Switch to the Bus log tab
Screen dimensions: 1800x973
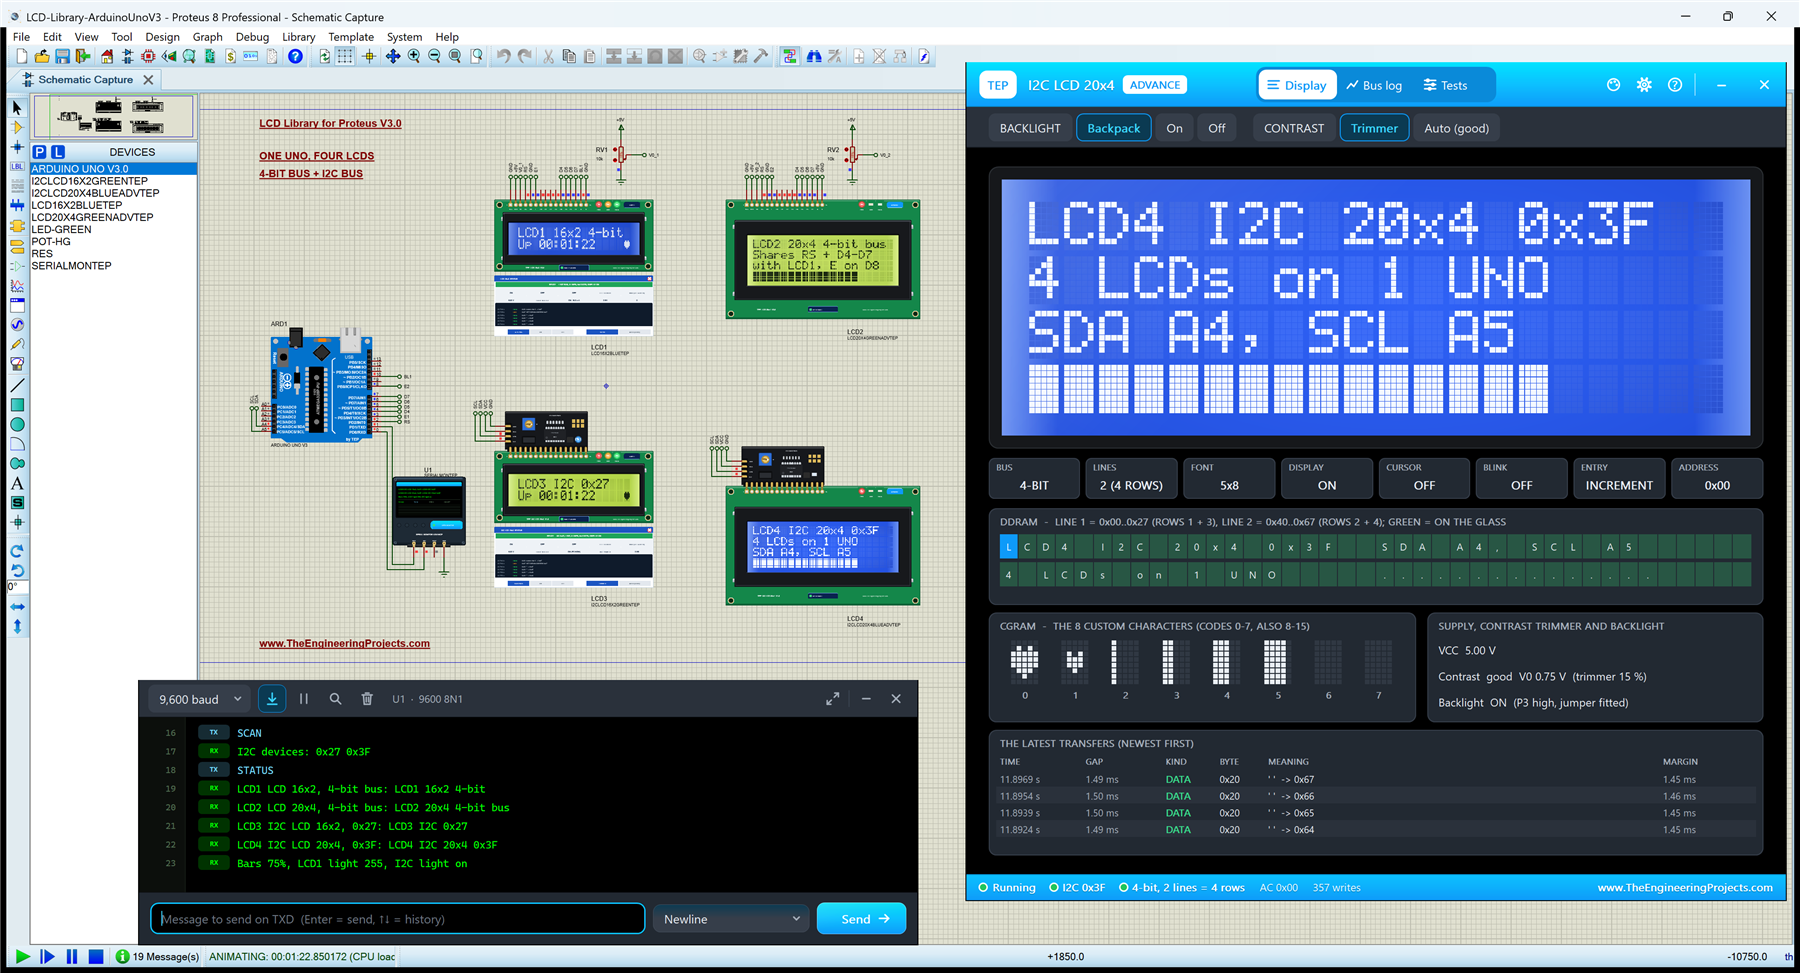1374,85
